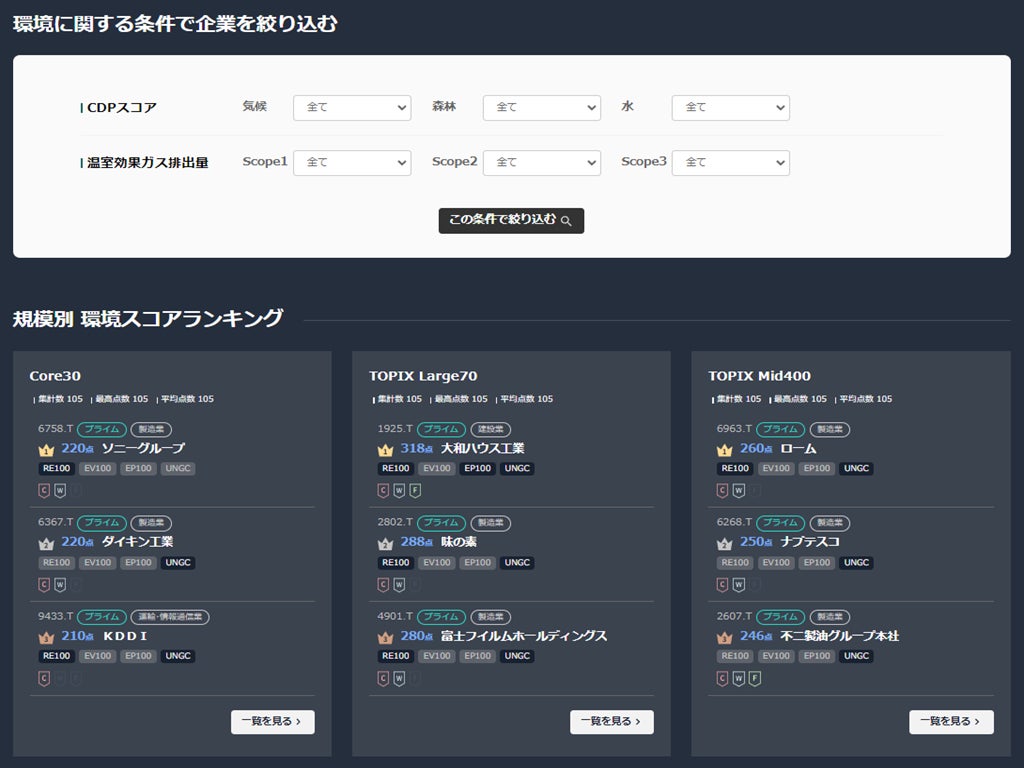Click the W water badge under ソニーグループ

(x=59, y=490)
